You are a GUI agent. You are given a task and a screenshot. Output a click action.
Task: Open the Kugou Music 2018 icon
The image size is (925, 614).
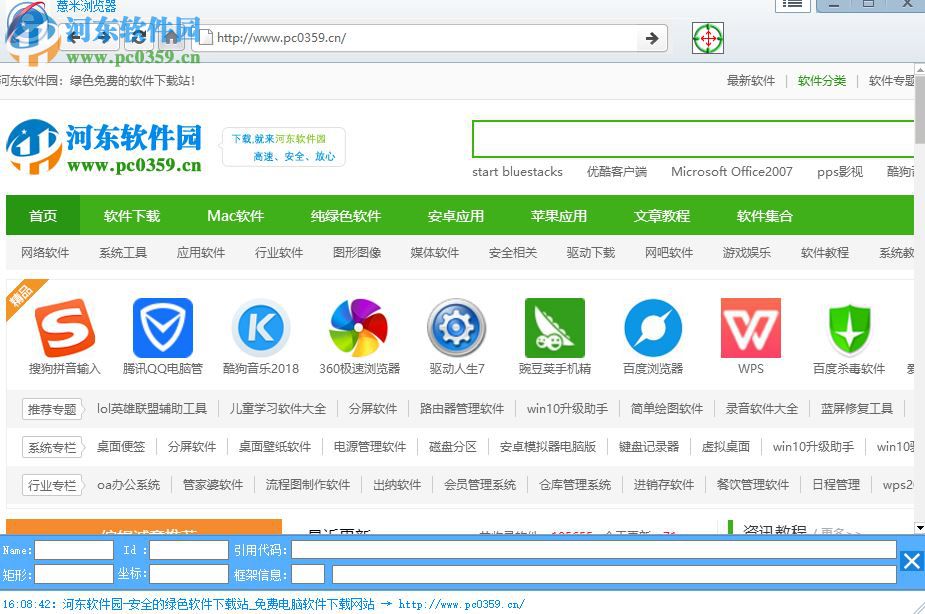[261, 328]
